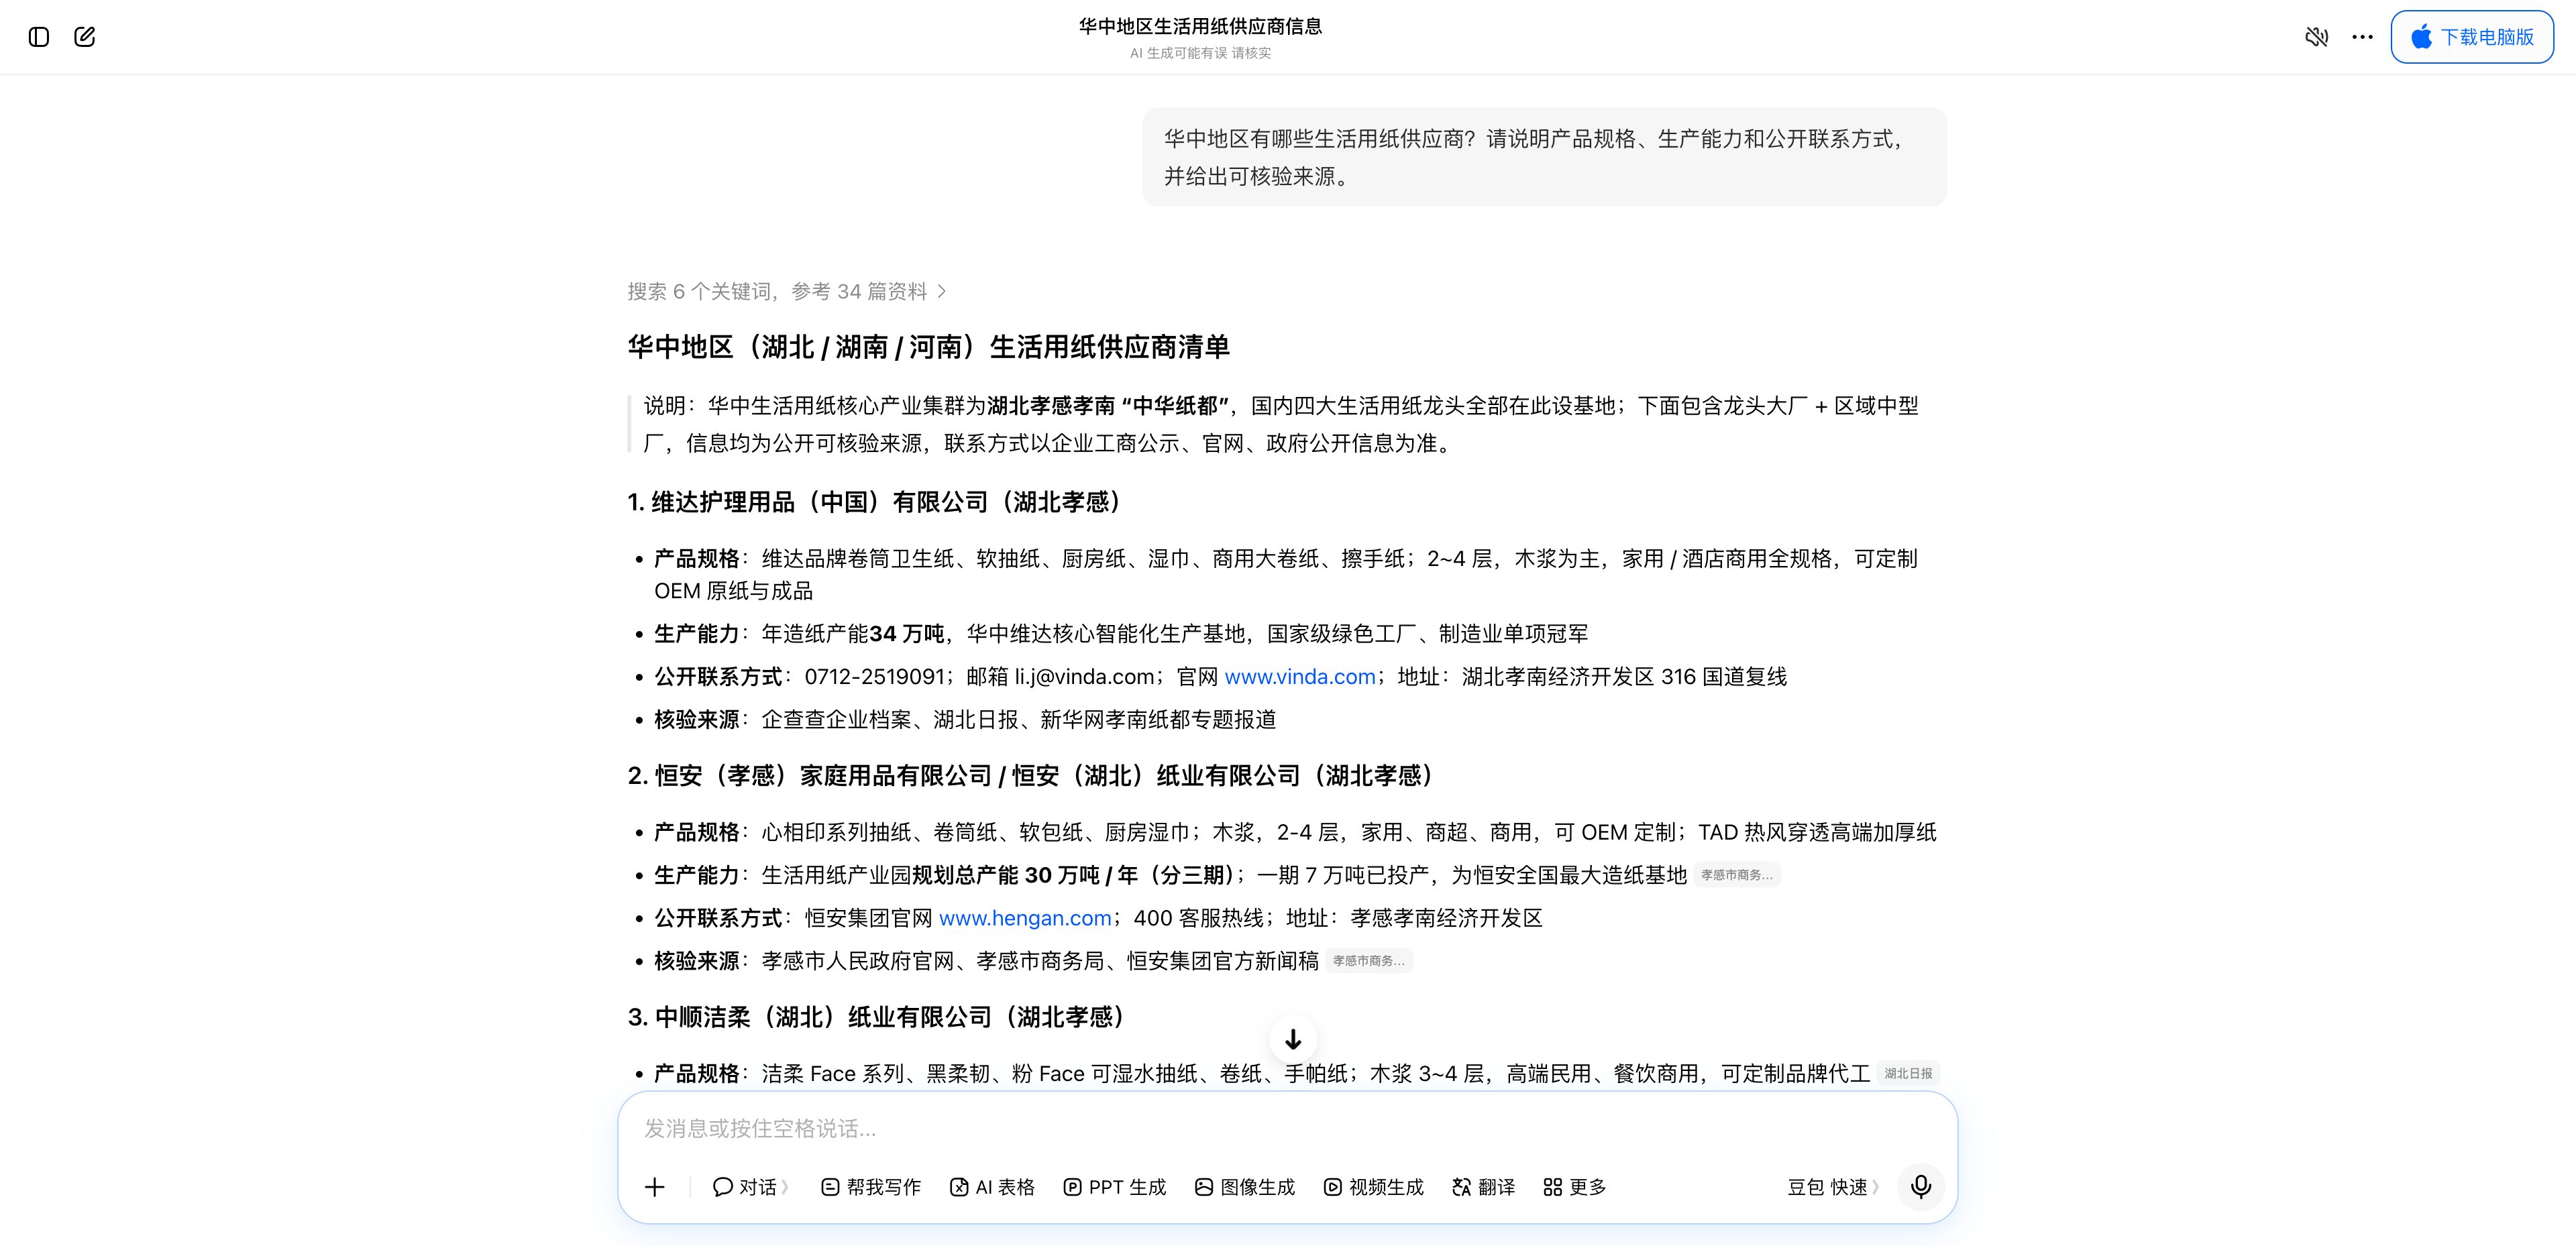Click 孝感市商务 citation chip after 官方新闻稿

click(x=1369, y=961)
